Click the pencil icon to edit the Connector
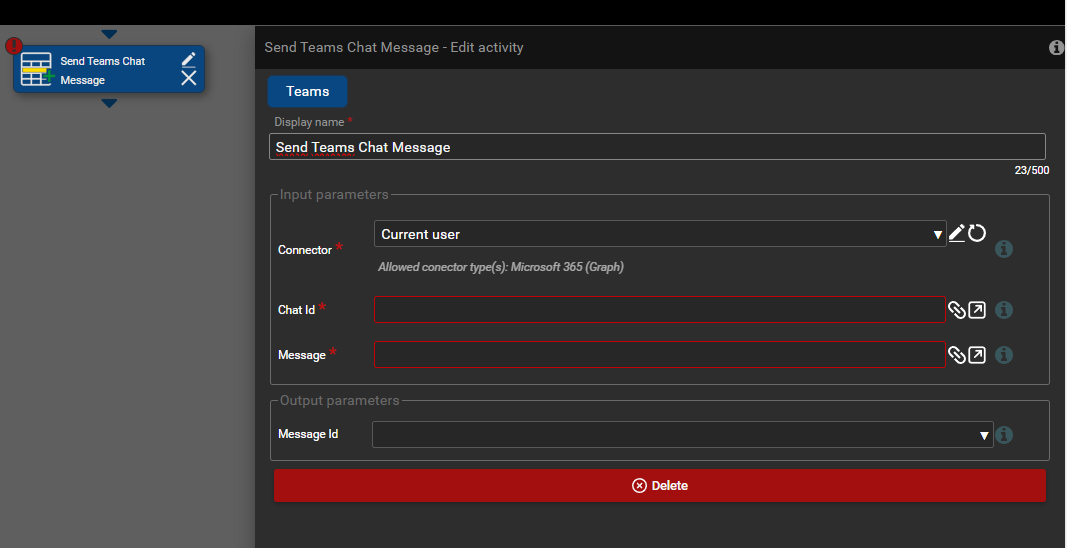This screenshot has width=1067, height=548. 957,234
